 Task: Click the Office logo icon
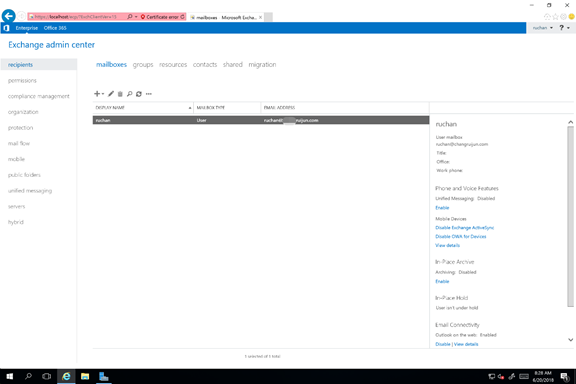(x=6, y=28)
